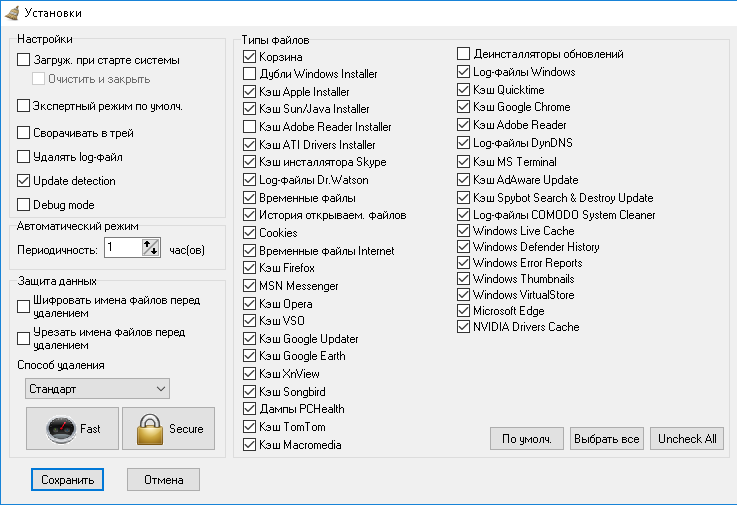Screen dimensions: 737x505
Task: Uncheck Кэш Google Chrome option
Action: coord(463,107)
